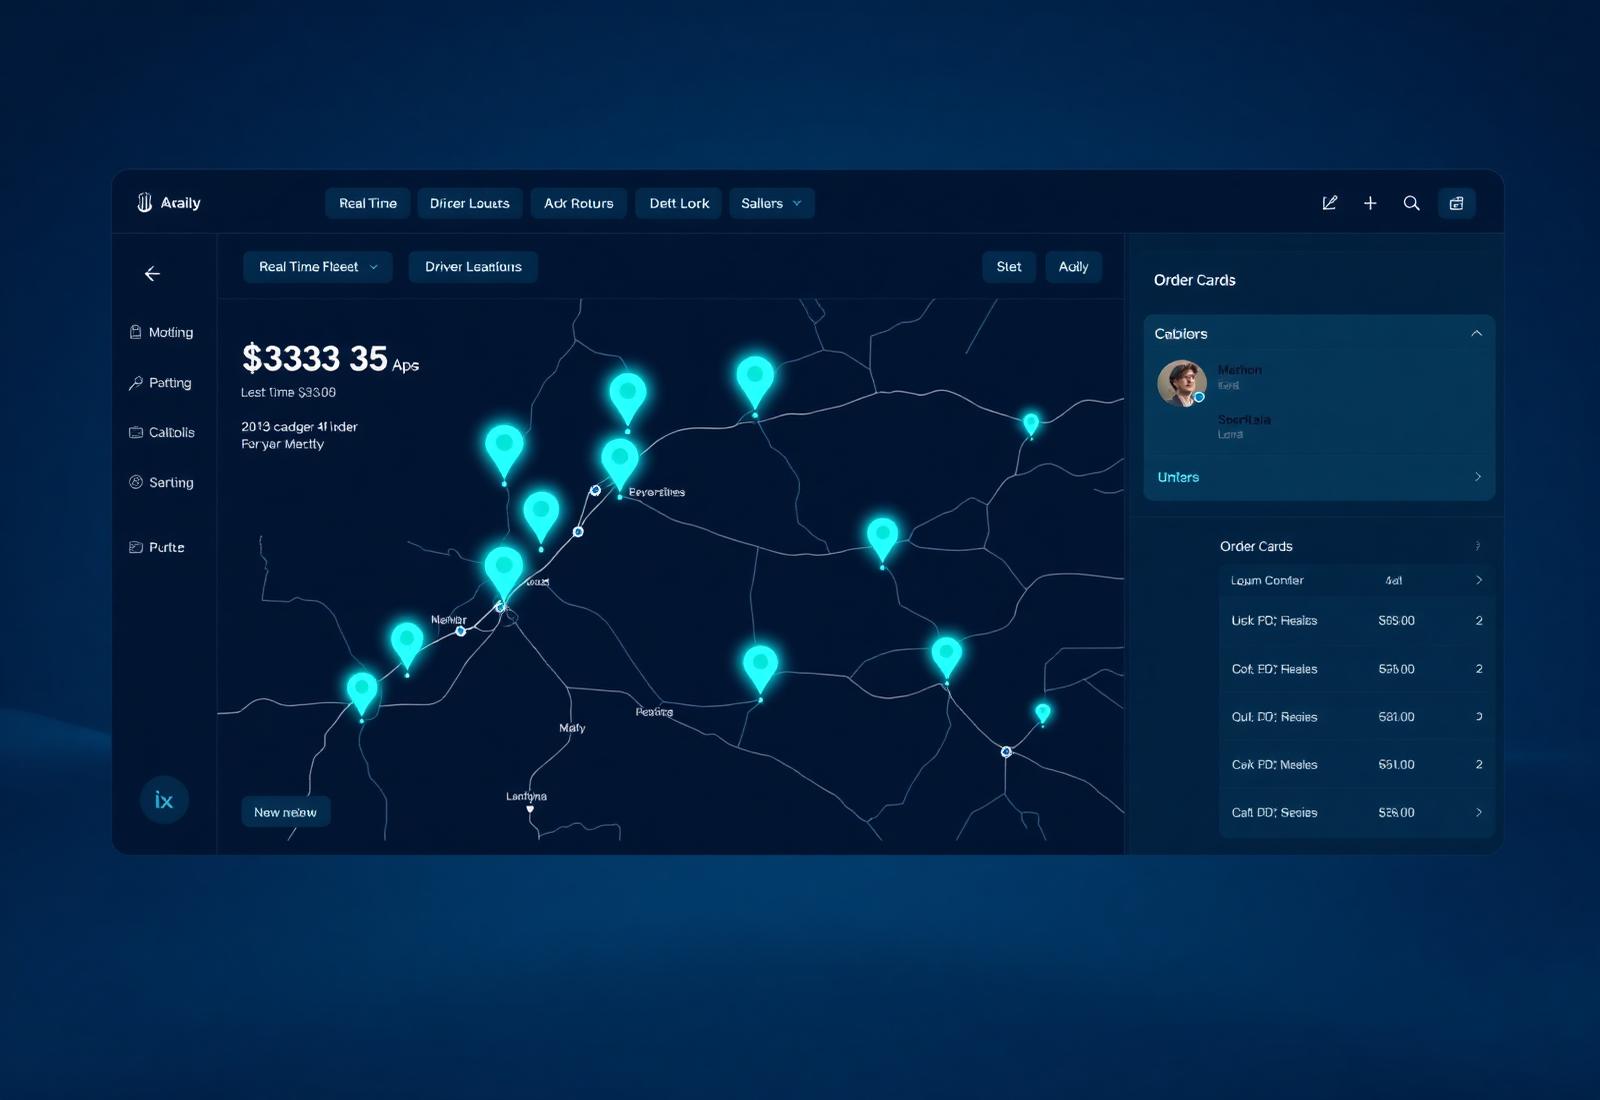Open the Unlers row

(1319, 477)
